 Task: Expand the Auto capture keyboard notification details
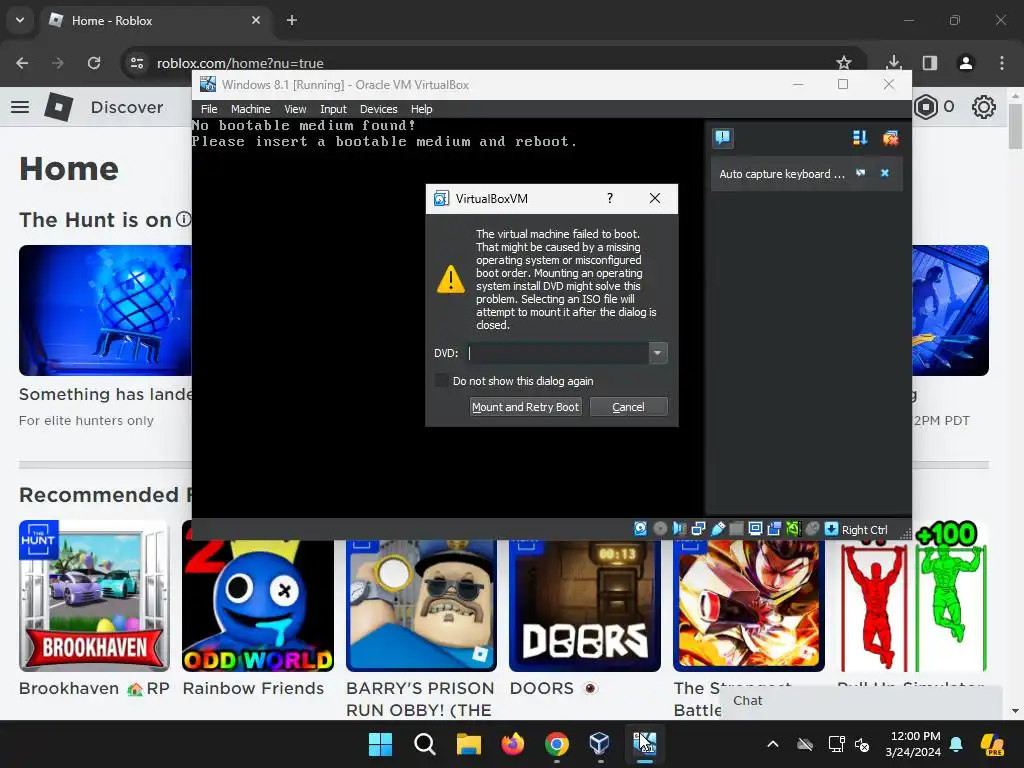(x=861, y=173)
